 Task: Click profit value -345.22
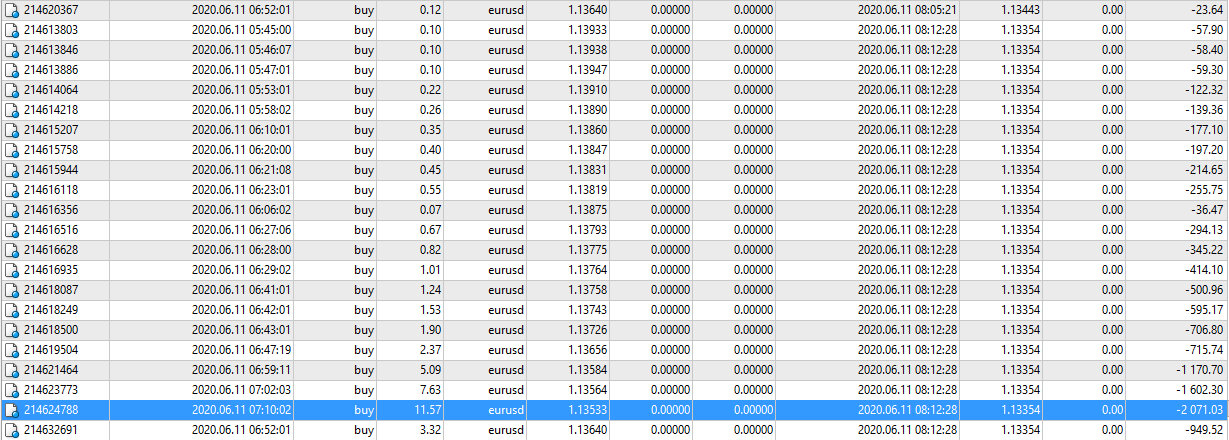tap(1205, 250)
